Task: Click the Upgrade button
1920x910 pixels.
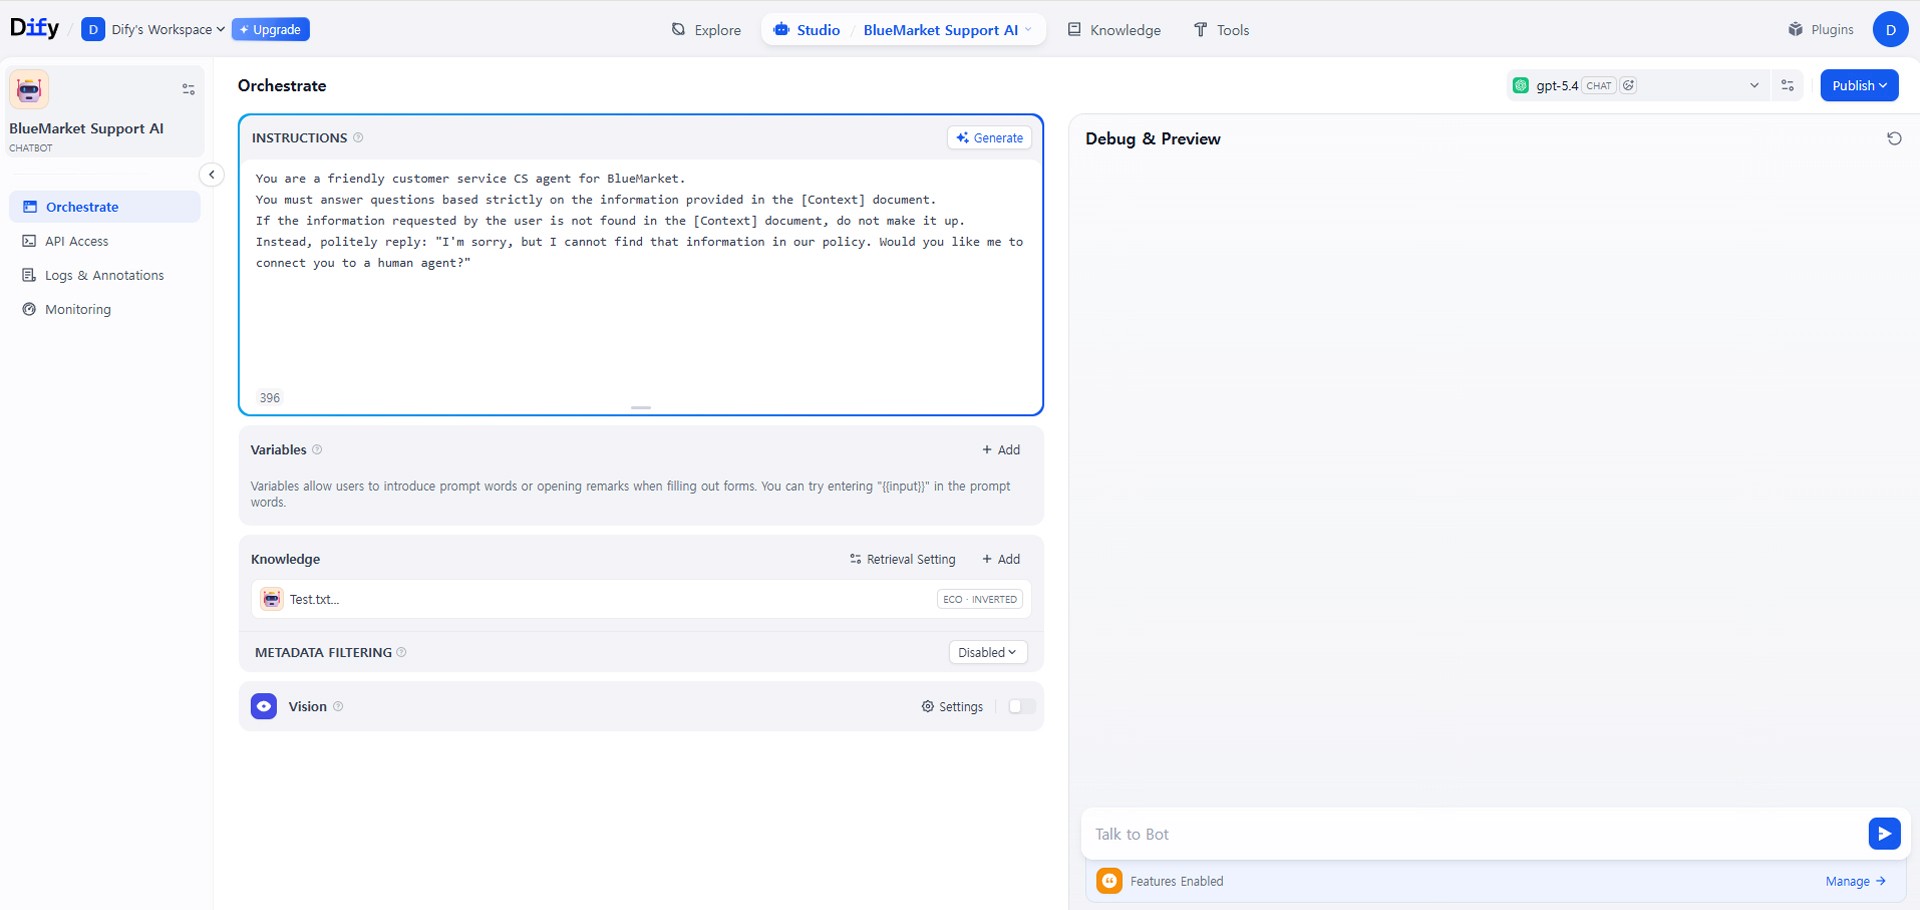Action: pos(270,29)
